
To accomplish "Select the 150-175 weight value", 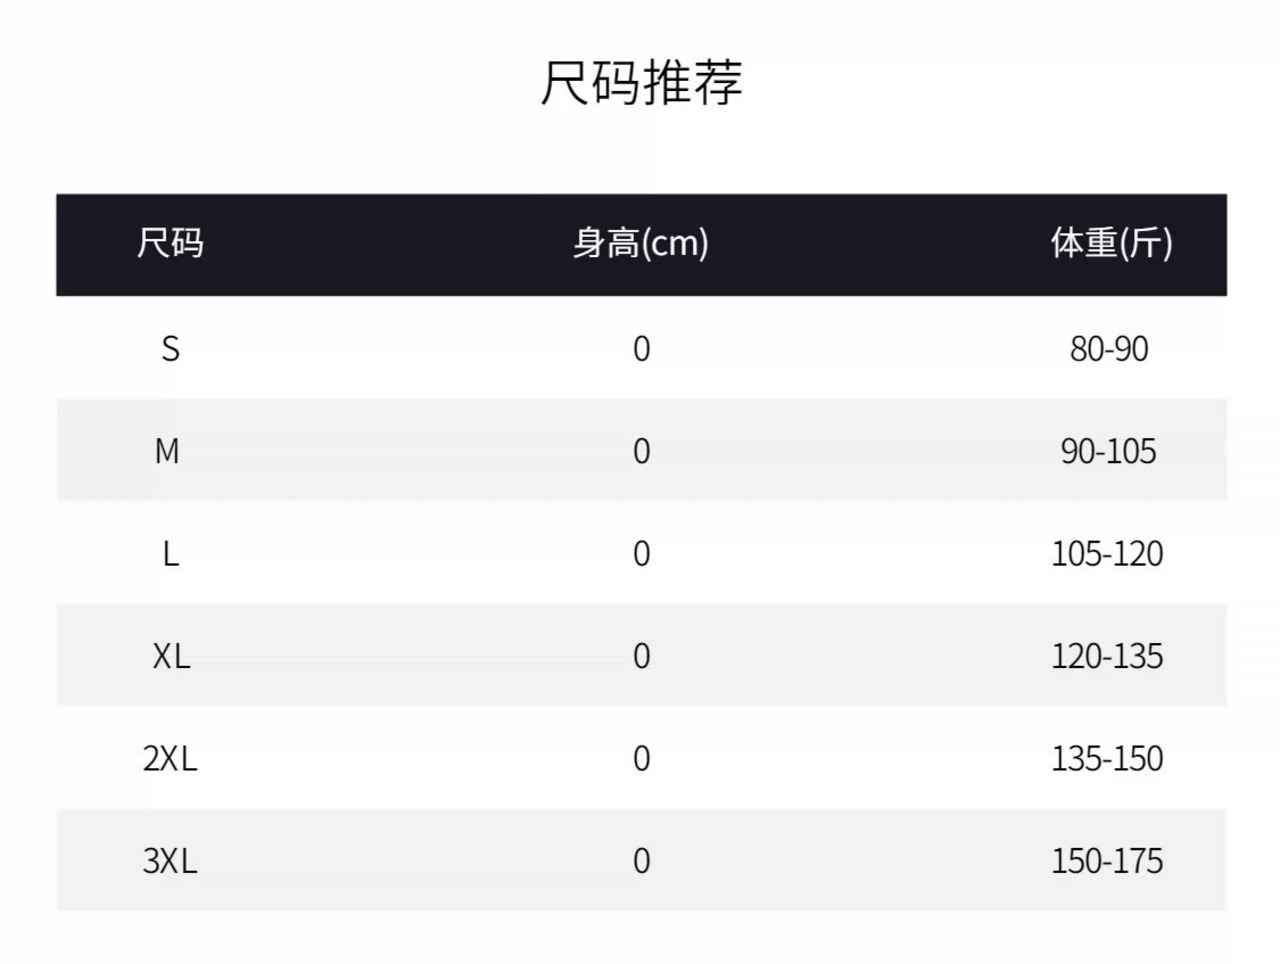I will click(x=1107, y=861).
